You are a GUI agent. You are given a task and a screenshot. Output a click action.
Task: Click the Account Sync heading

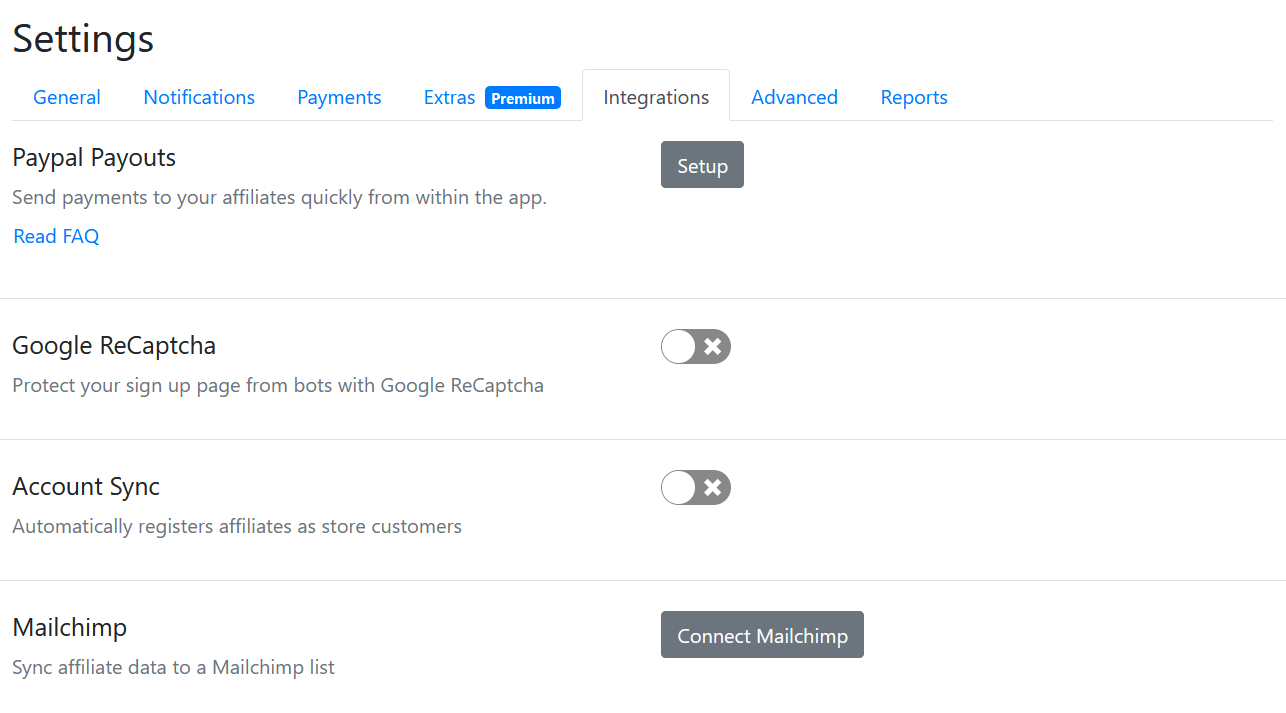(86, 487)
